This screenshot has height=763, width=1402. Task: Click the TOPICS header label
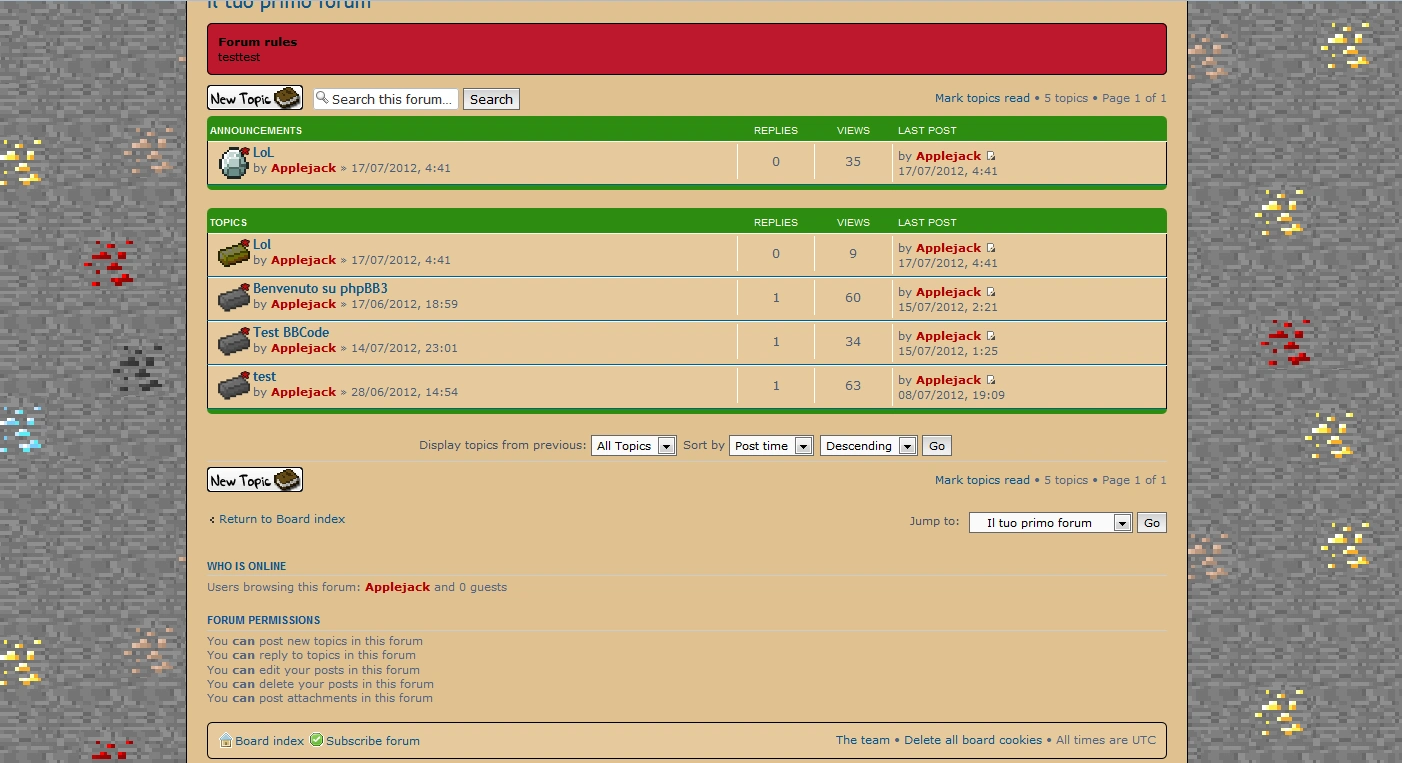[x=229, y=222]
